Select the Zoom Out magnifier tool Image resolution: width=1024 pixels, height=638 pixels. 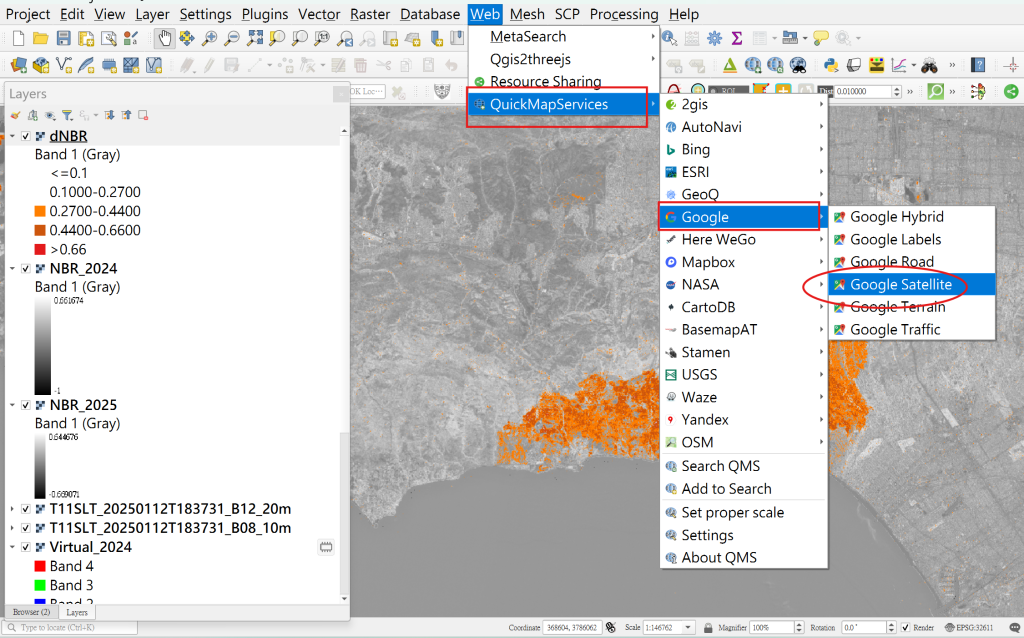(231, 39)
